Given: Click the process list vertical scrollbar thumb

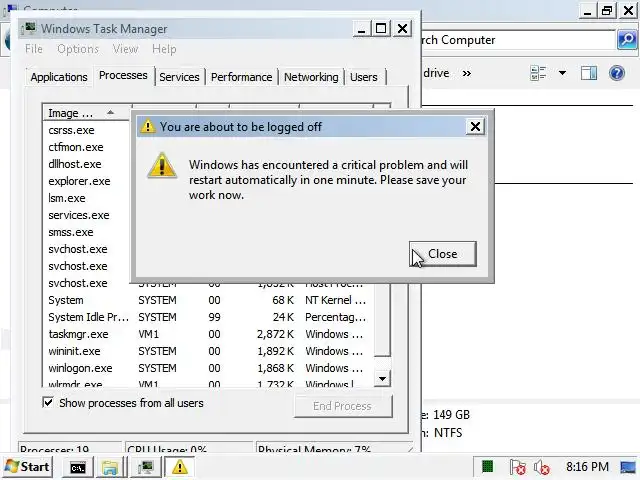Looking at the screenshot, I should pos(382,320).
